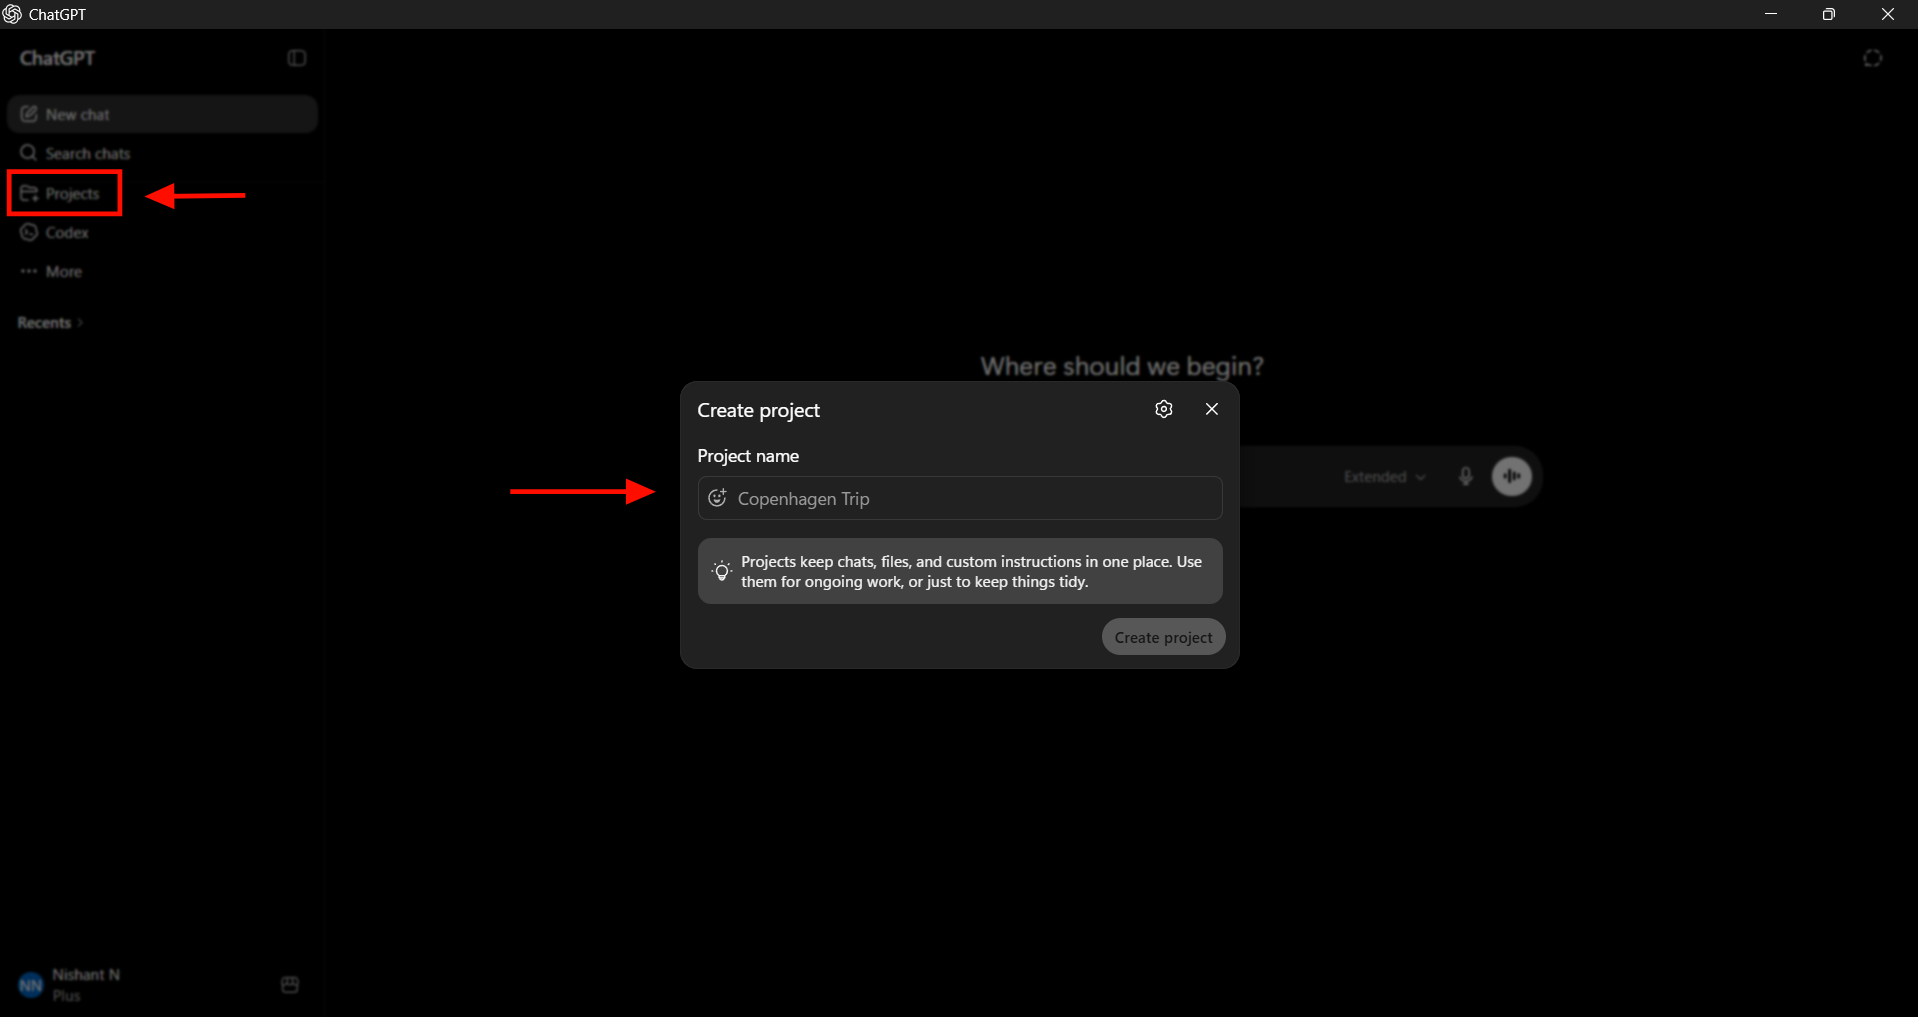1918x1017 pixels.
Task: Click the "Create project" dialog title
Action: click(758, 410)
